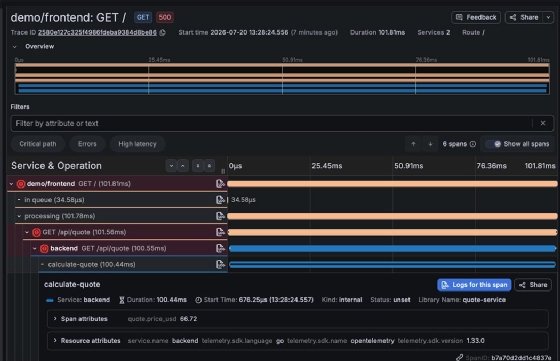Screen dimensions: 560x361
Task: Open logs for GET /api/quote frontend row
Action: [x=220, y=232]
